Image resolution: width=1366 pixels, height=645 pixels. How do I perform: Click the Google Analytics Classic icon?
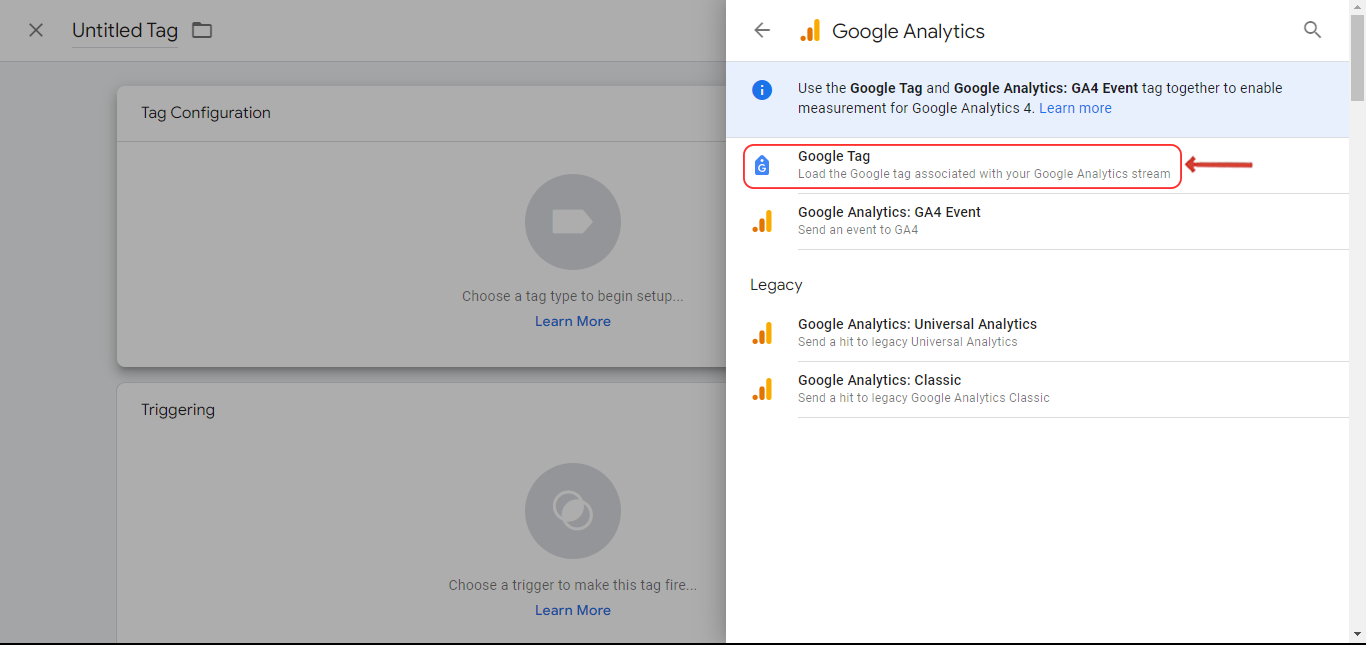(x=762, y=389)
